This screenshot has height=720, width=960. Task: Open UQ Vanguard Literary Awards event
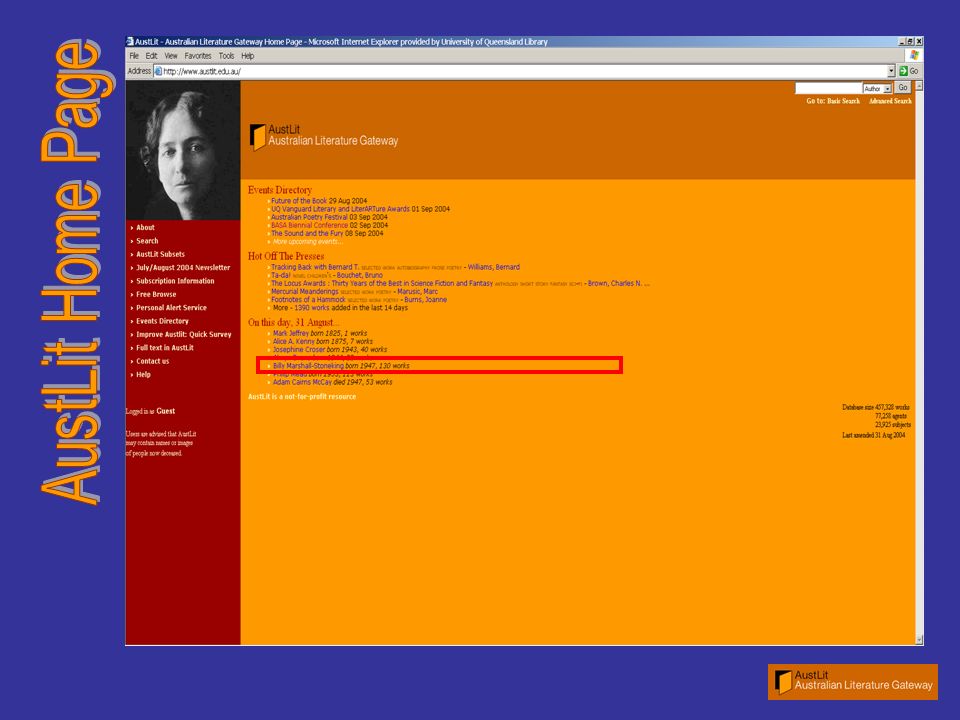click(340, 209)
